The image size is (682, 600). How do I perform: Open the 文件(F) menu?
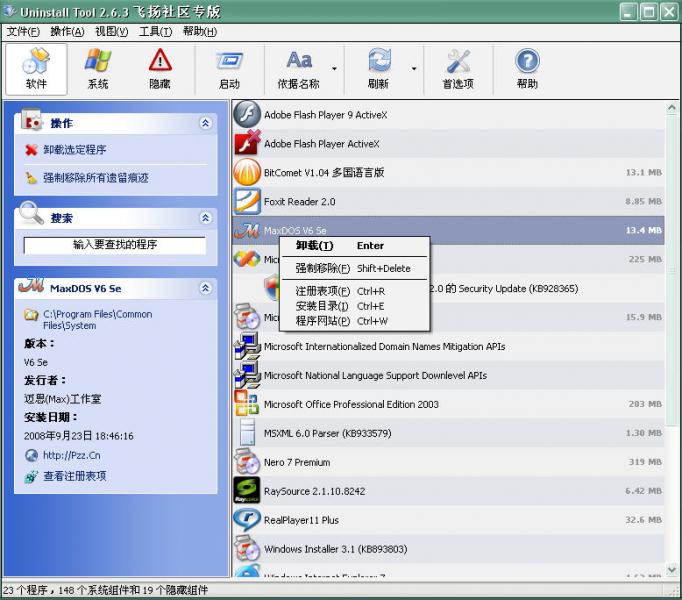(x=23, y=32)
